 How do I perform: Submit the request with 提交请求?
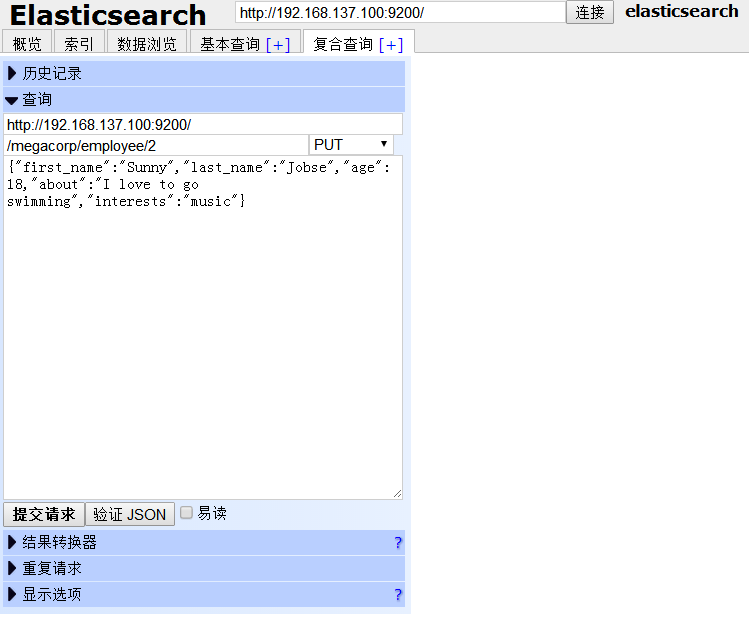pyautogui.click(x=44, y=514)
